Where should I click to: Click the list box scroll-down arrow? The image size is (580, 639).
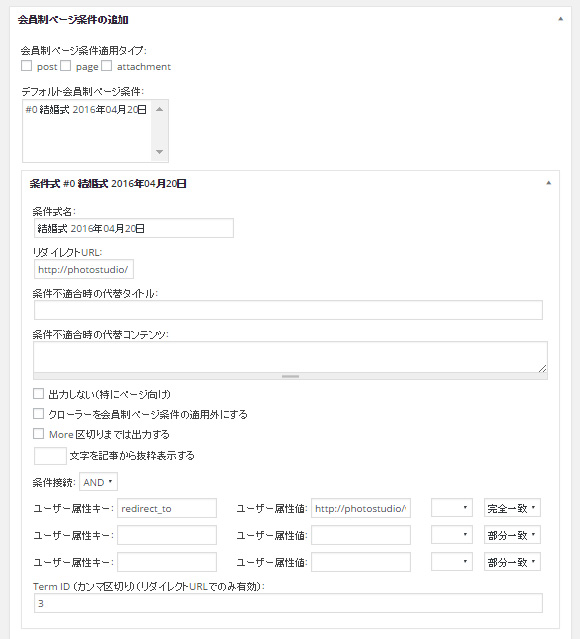(159, 152)
